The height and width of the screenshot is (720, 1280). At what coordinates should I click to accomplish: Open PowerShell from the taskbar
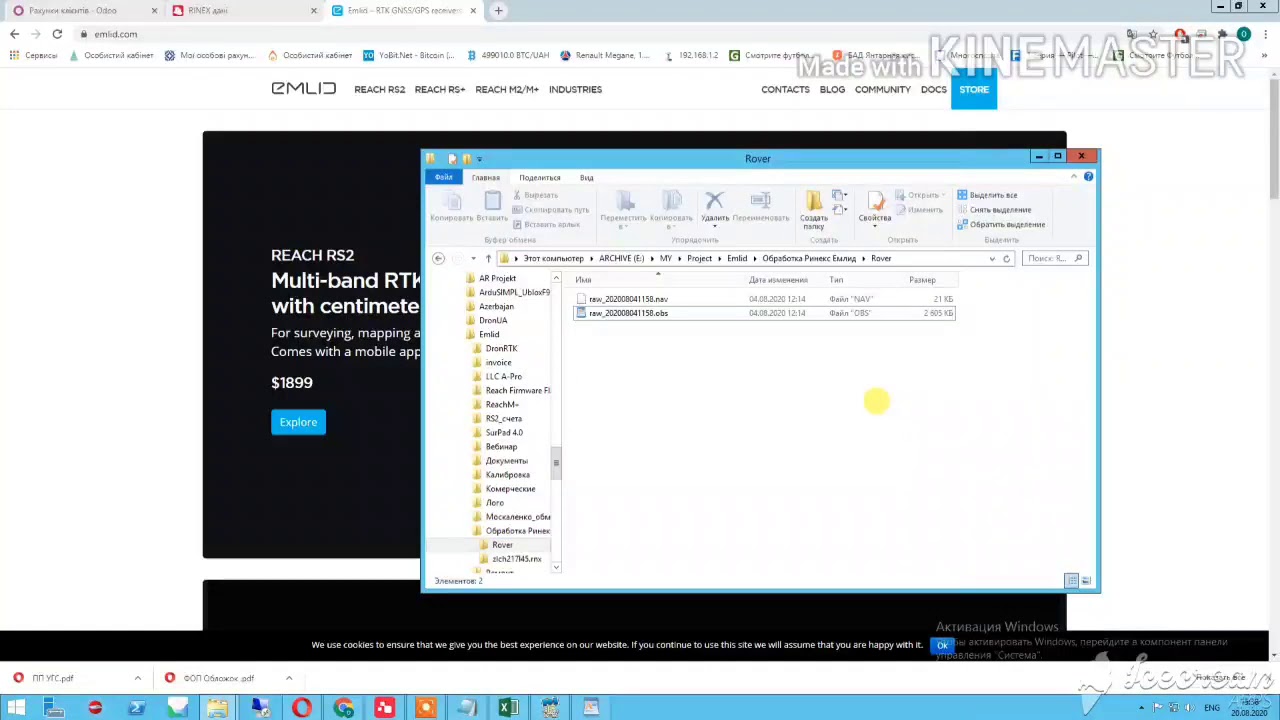click(137, 708)
